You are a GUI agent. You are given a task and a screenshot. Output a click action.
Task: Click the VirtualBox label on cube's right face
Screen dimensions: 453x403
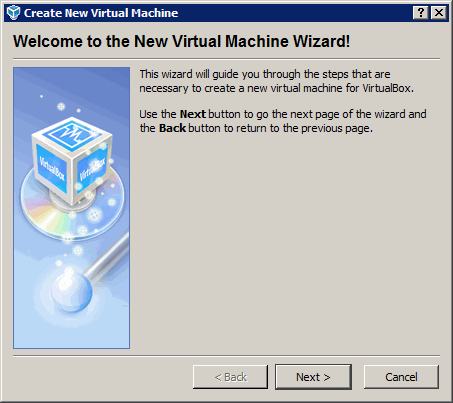coord(92,169)
